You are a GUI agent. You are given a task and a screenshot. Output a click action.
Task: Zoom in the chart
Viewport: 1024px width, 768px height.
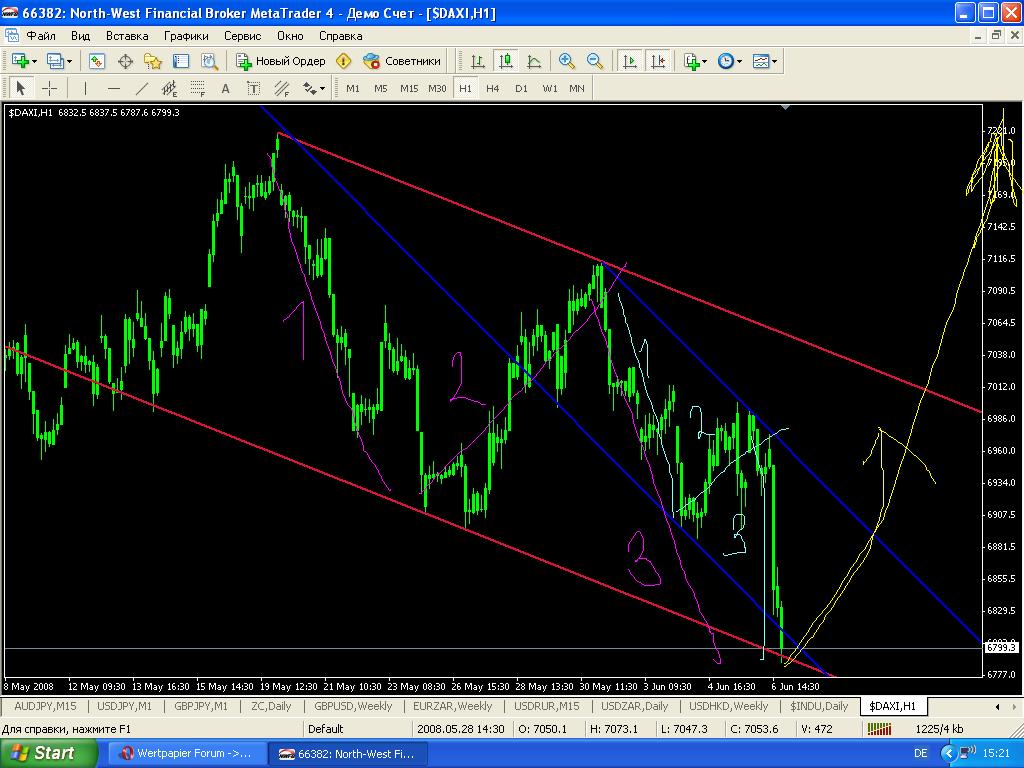(x=566, y=61)
